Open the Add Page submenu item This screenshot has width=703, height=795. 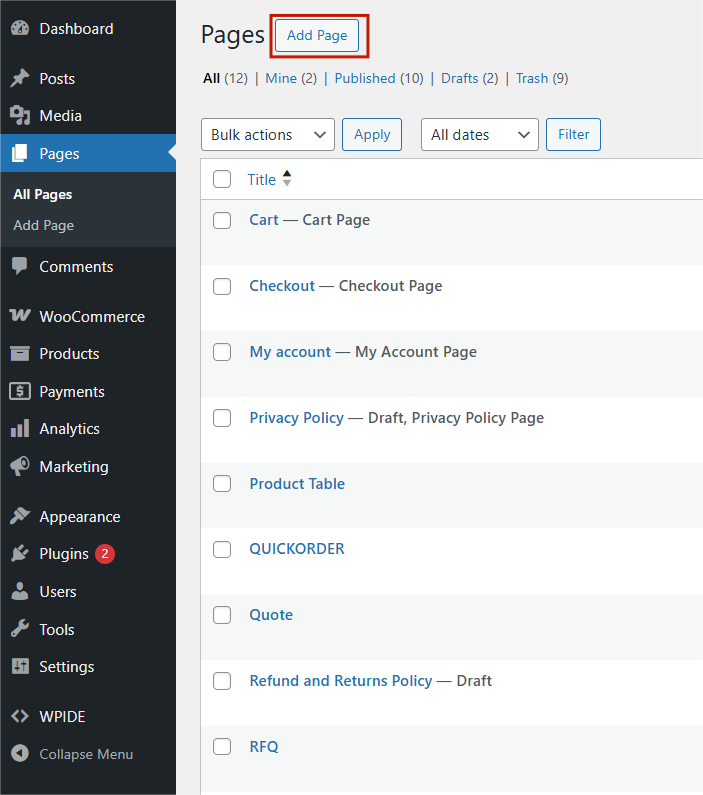pos(44,225)
